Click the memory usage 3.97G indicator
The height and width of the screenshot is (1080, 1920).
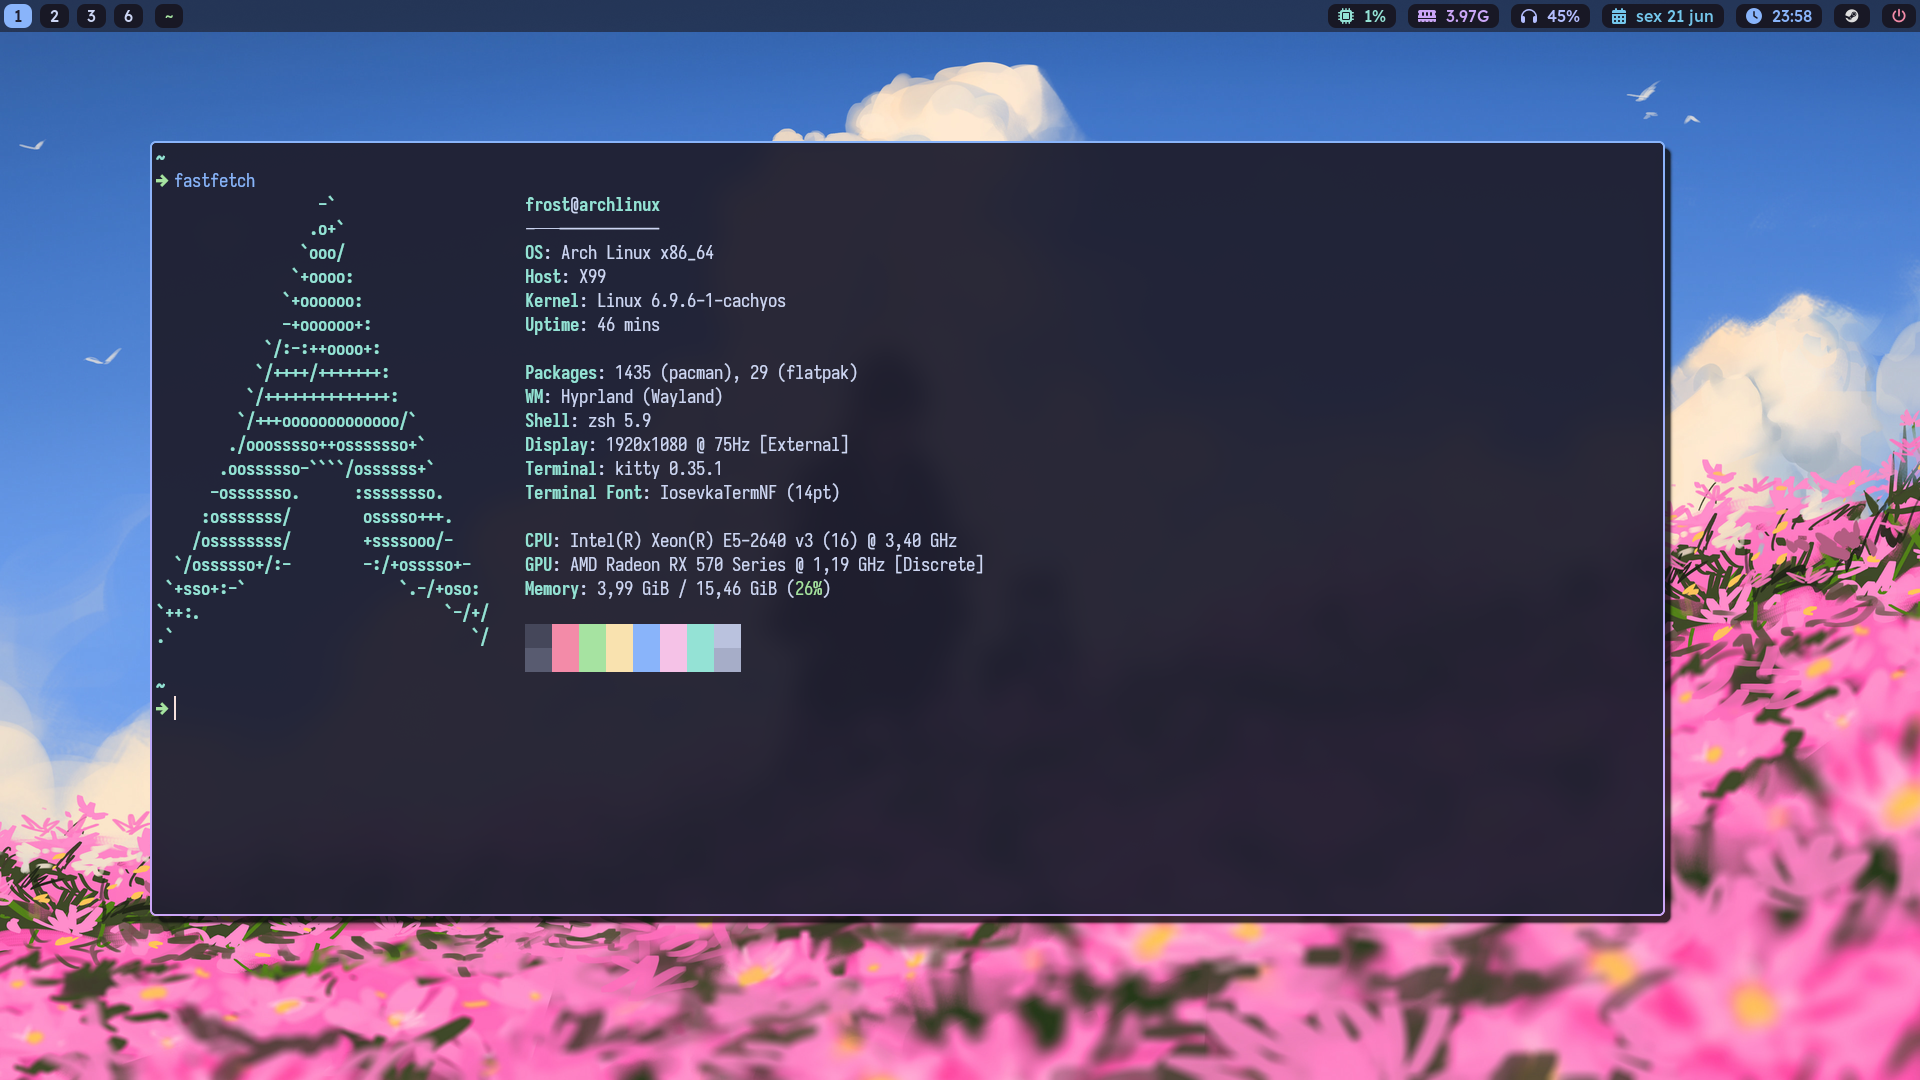click(x=1453, y=16)
